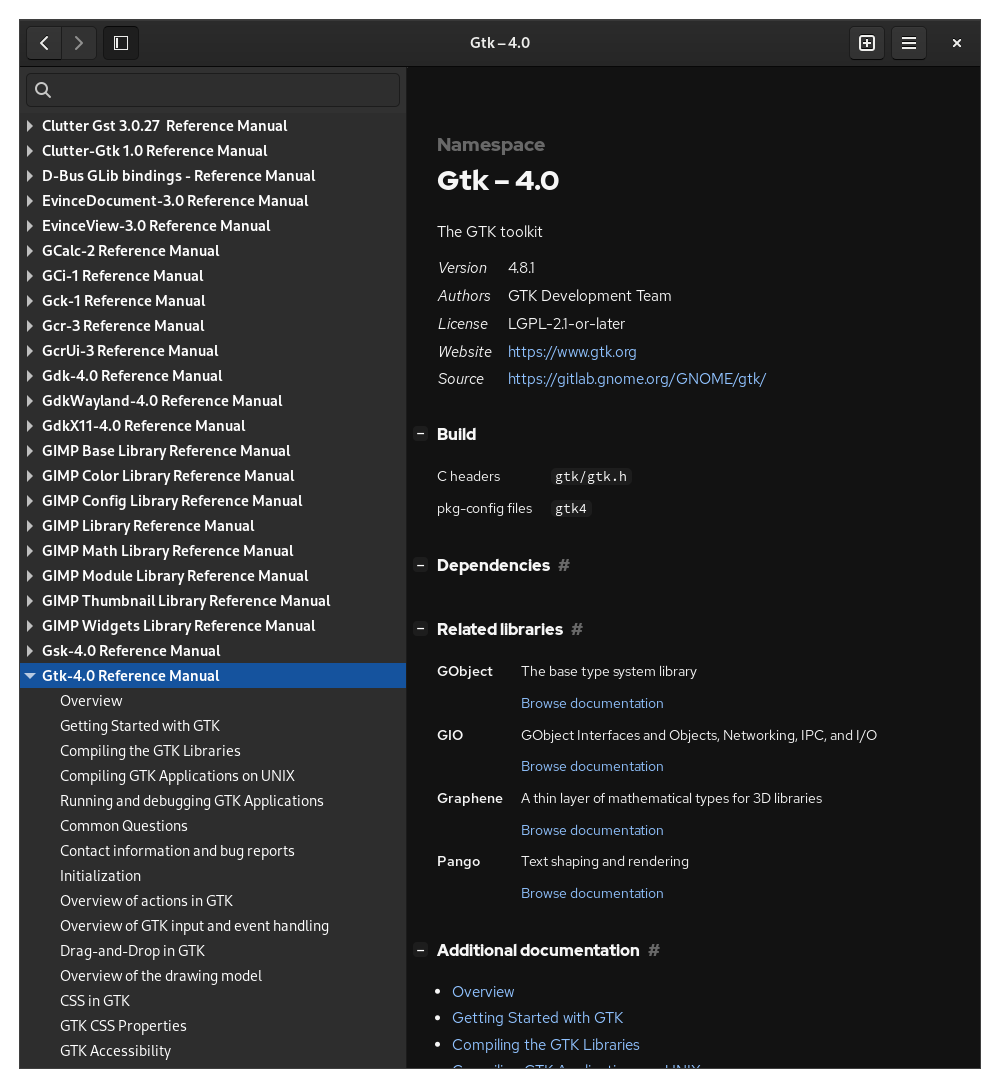Open Running and debugging GTK Applications
This screenshot has height=1088, width=1000.
pos(212,800)
